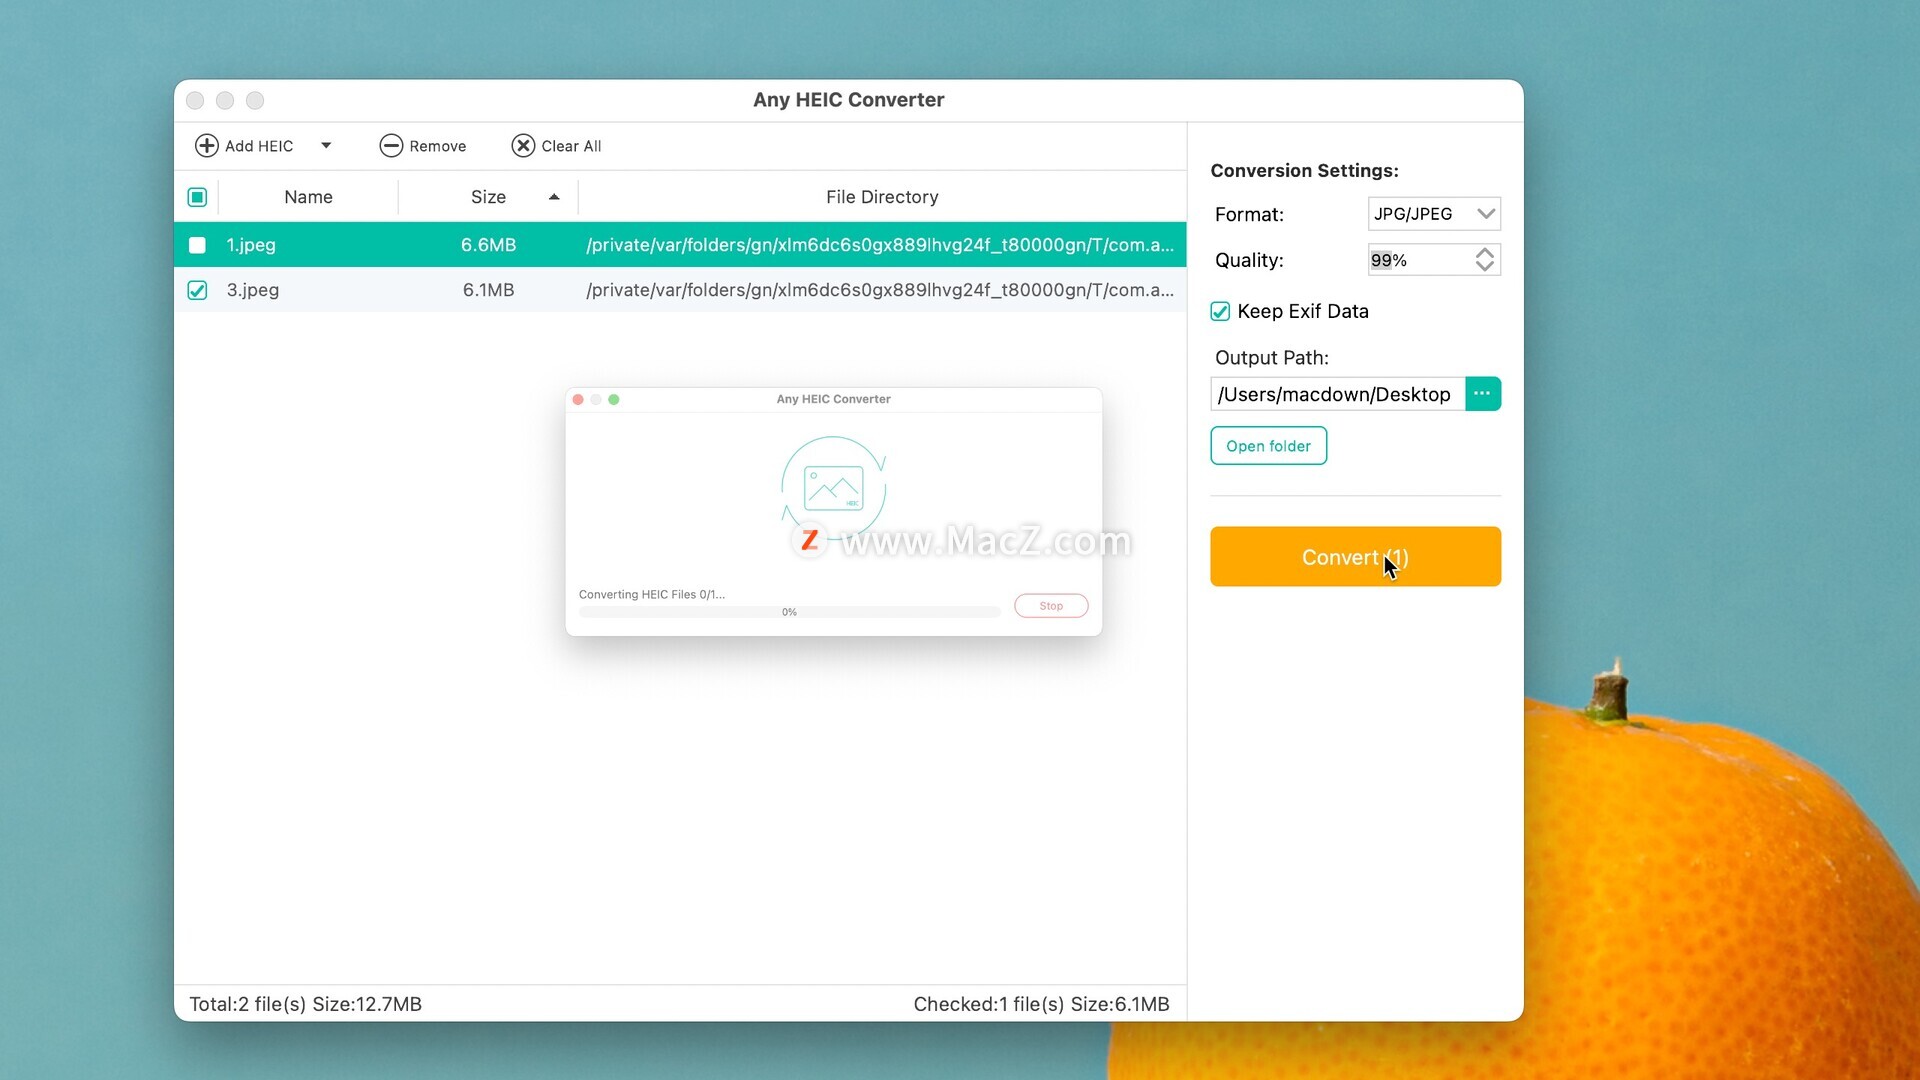Click the Remove minus icon

click(x=391, y=146)
